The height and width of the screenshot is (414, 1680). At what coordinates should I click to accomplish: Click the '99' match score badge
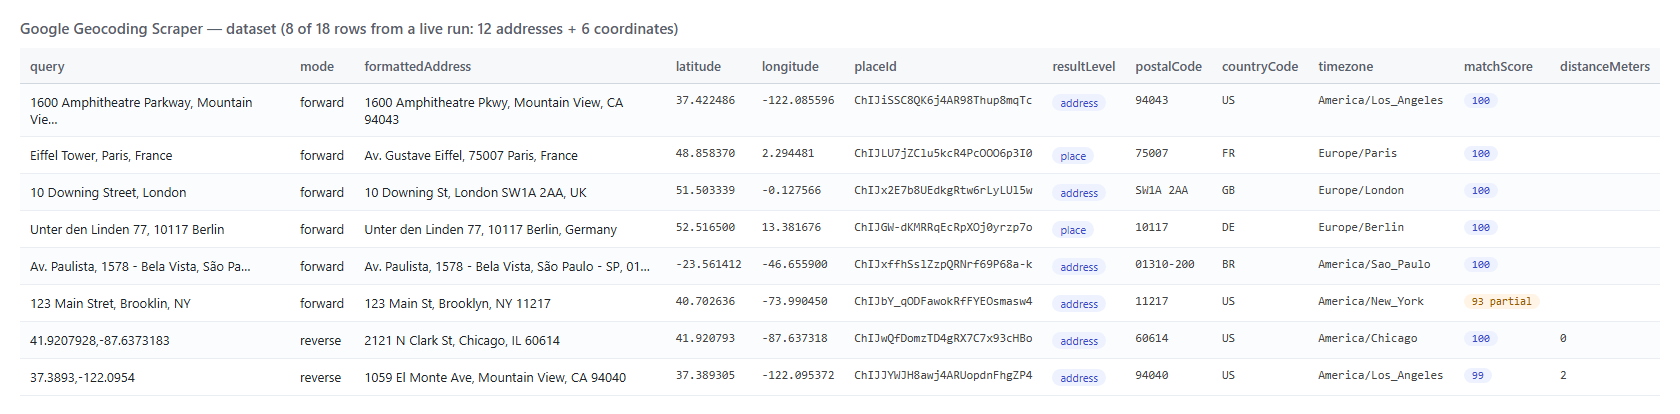pyautogui.click(x=1478, y=375)
